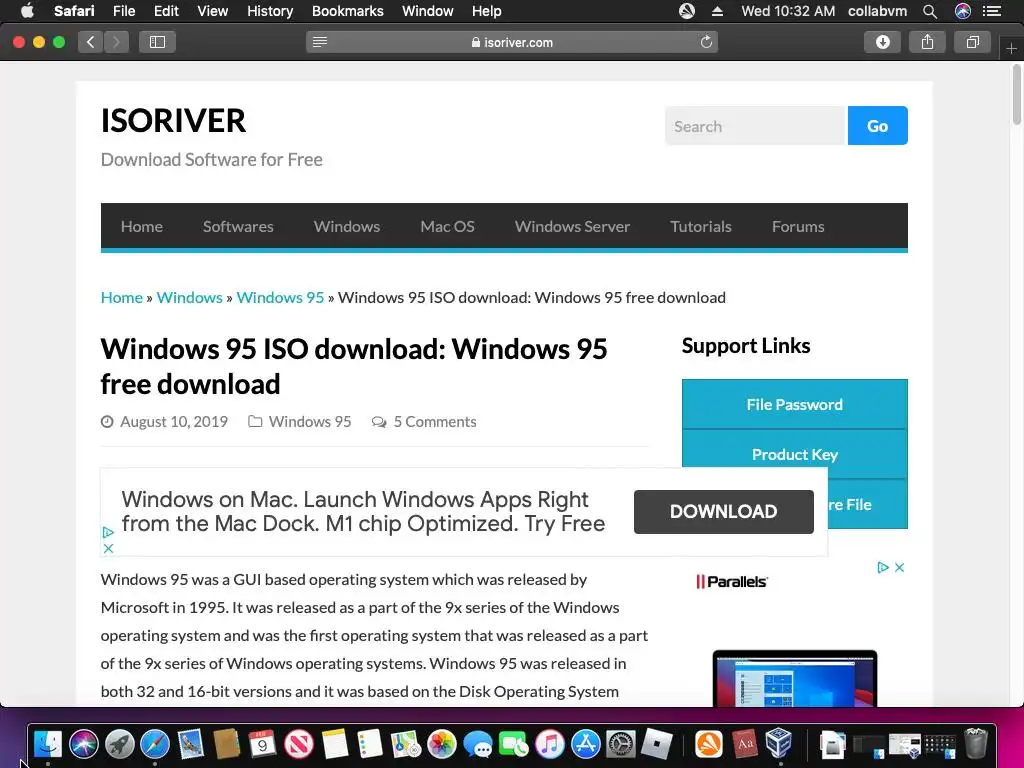Click File Password support link
This screenshot has height=768, width=1024.
coord(795,404)
